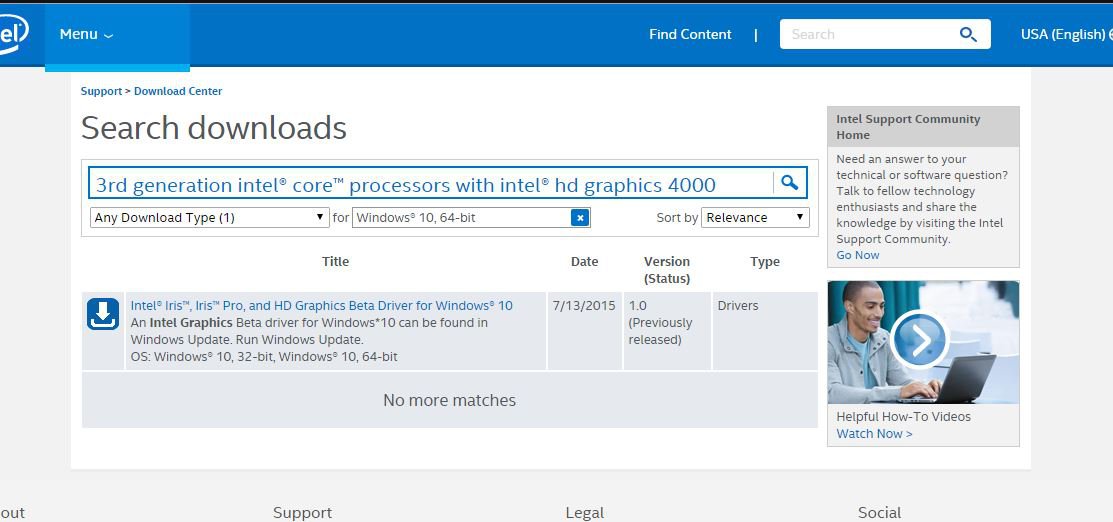This screenshot has width=1113, height=522.
Task: Click the Intel logo in header
Action: [x=12, y=35]
